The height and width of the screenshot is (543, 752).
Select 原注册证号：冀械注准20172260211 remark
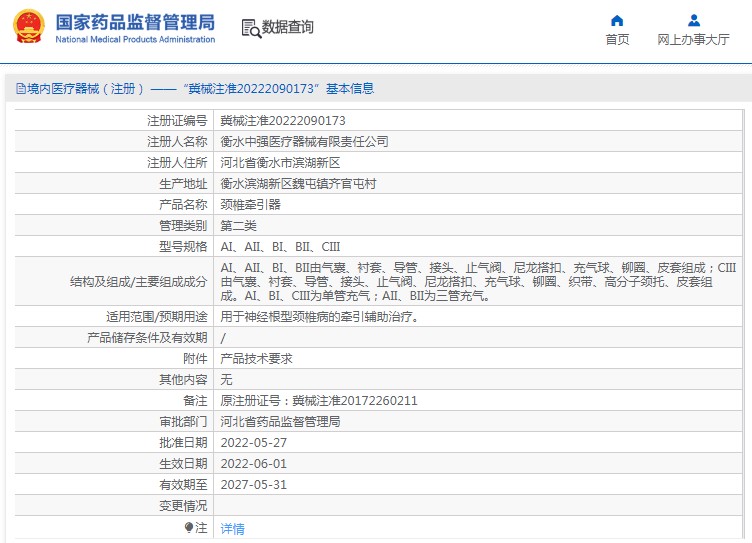pyautogui.click(x=319, y=401)
